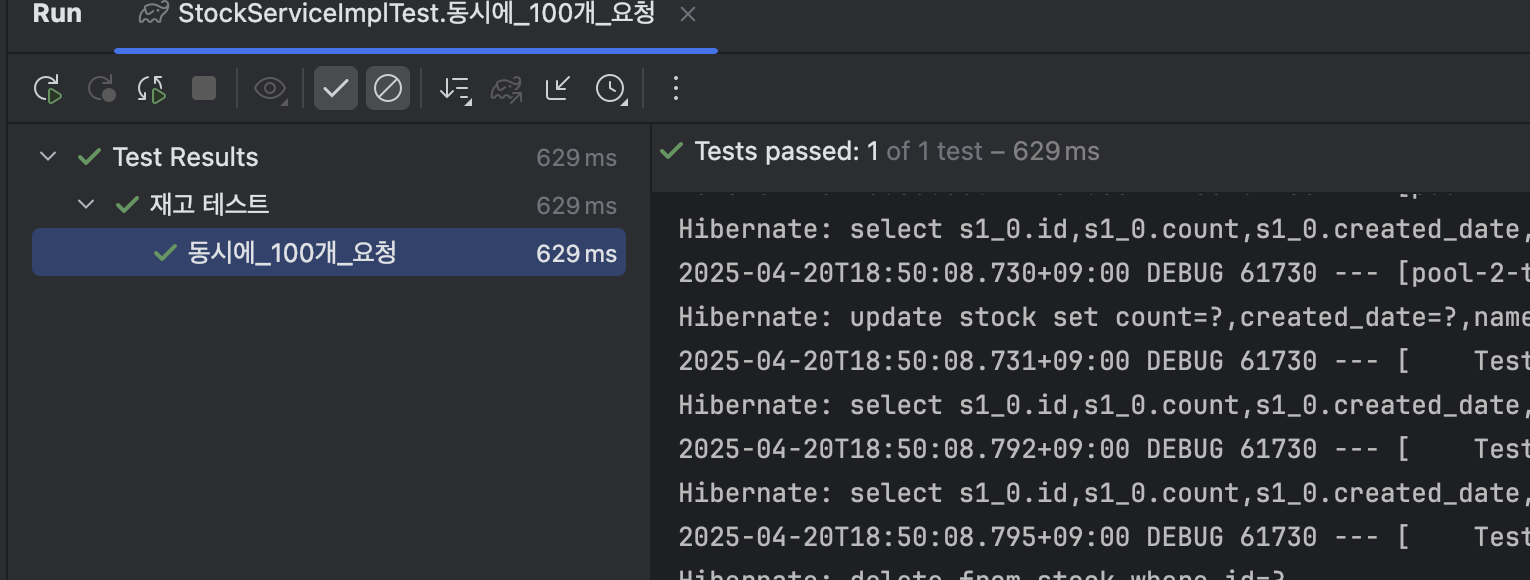Screen dimensions: 1530x580
Task: Toggle Show Passed tests checkmark button
Action: point(336,89)
